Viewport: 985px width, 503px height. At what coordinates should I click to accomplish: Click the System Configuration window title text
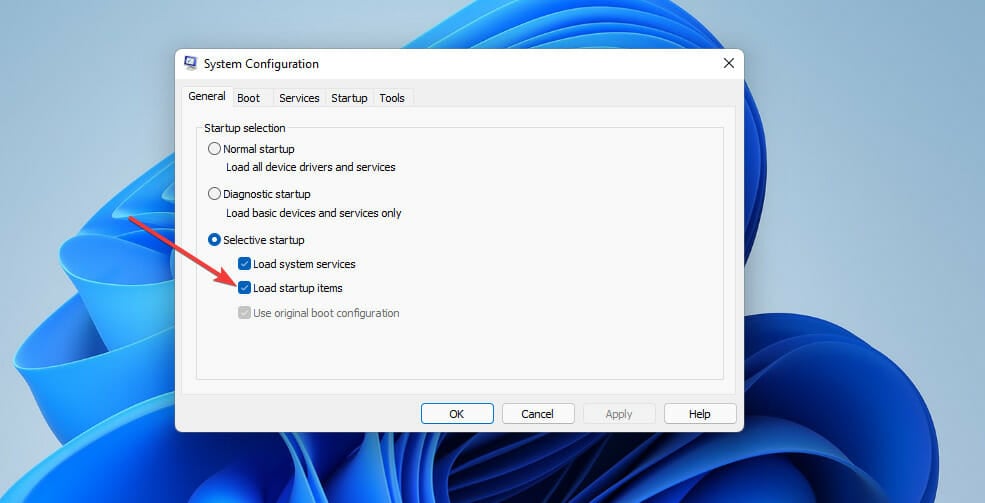point(261,64)
